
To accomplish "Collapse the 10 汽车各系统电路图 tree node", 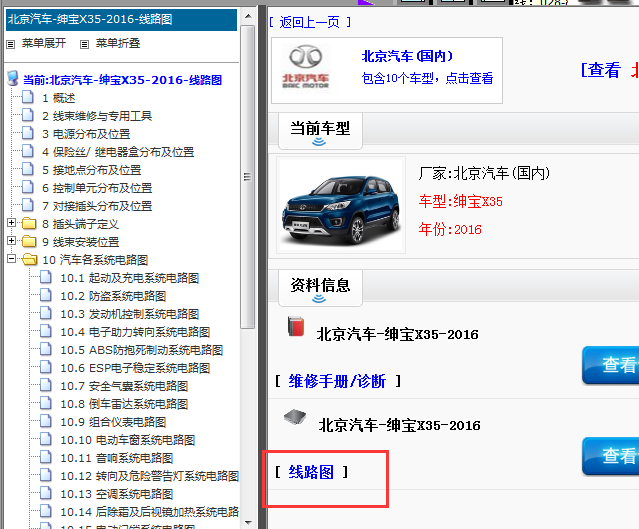I will point(11,259).
